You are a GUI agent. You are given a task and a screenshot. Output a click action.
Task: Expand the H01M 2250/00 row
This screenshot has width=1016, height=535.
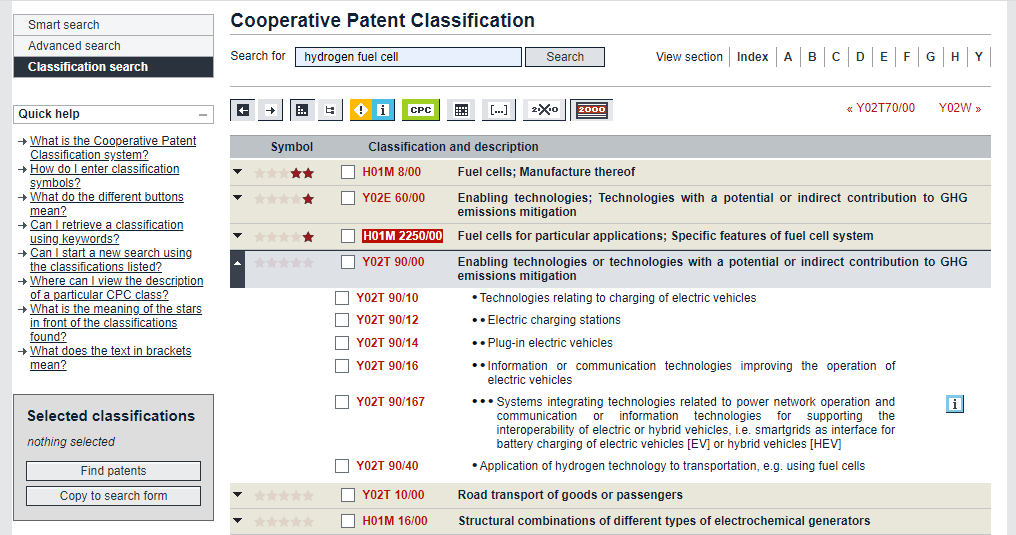(237, 237)
